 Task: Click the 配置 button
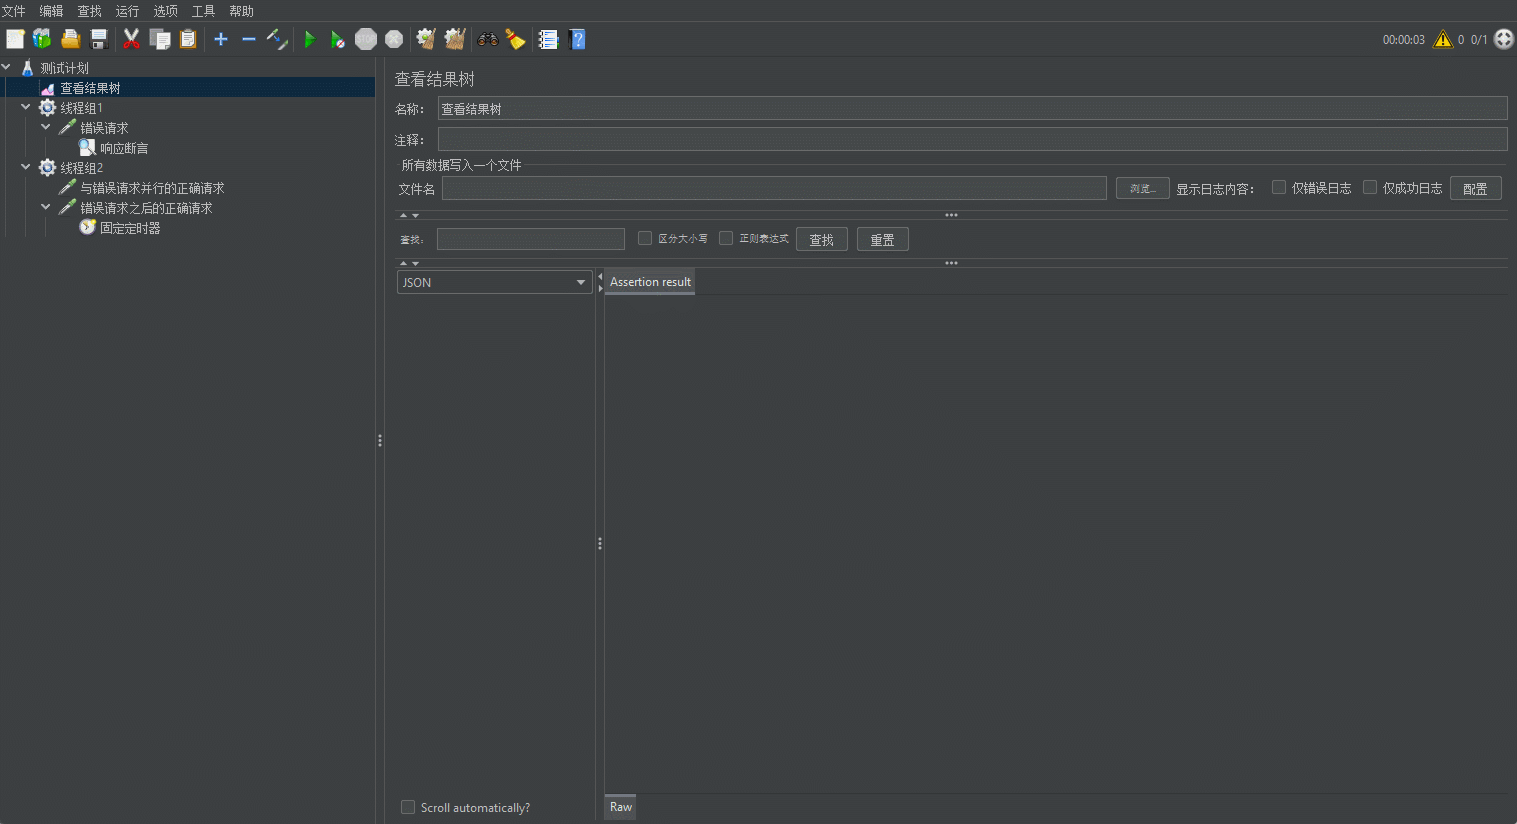(x=1475, y=188)
